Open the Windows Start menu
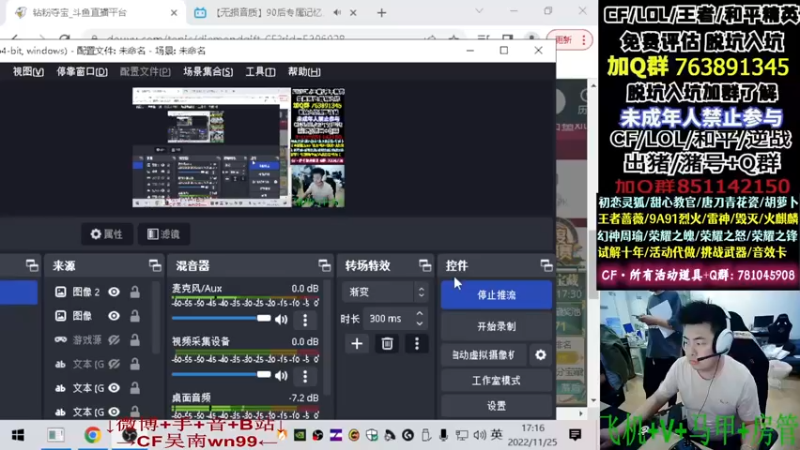 click(x=18, y=435)
